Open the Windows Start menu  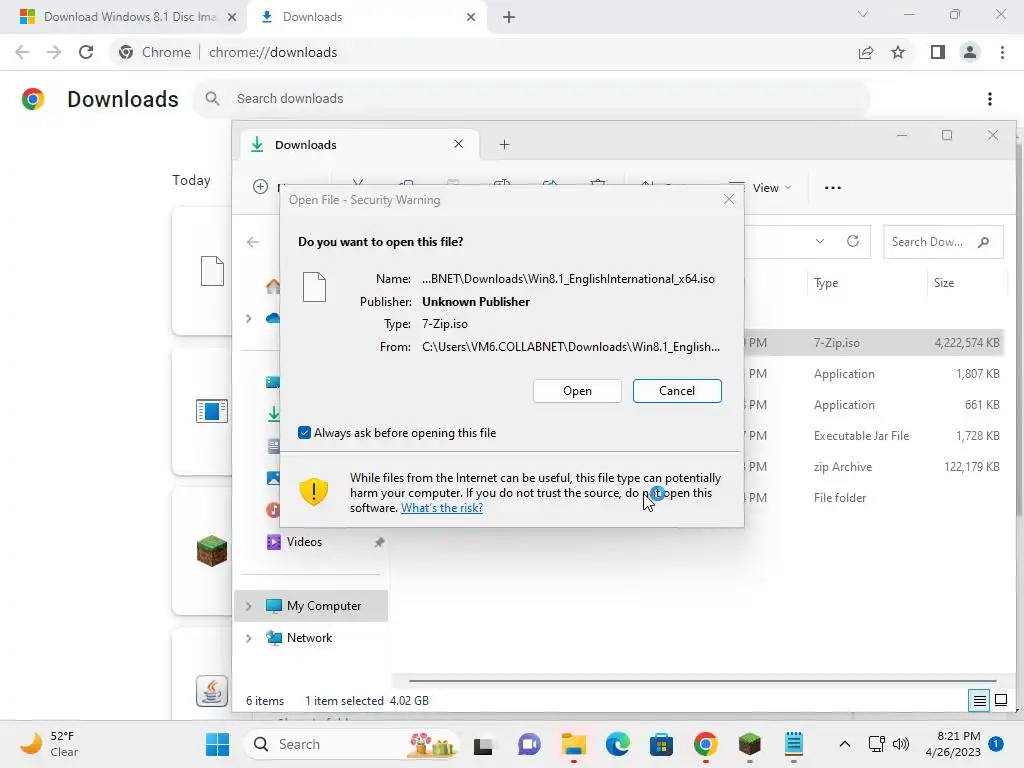[x=217, y=744]
